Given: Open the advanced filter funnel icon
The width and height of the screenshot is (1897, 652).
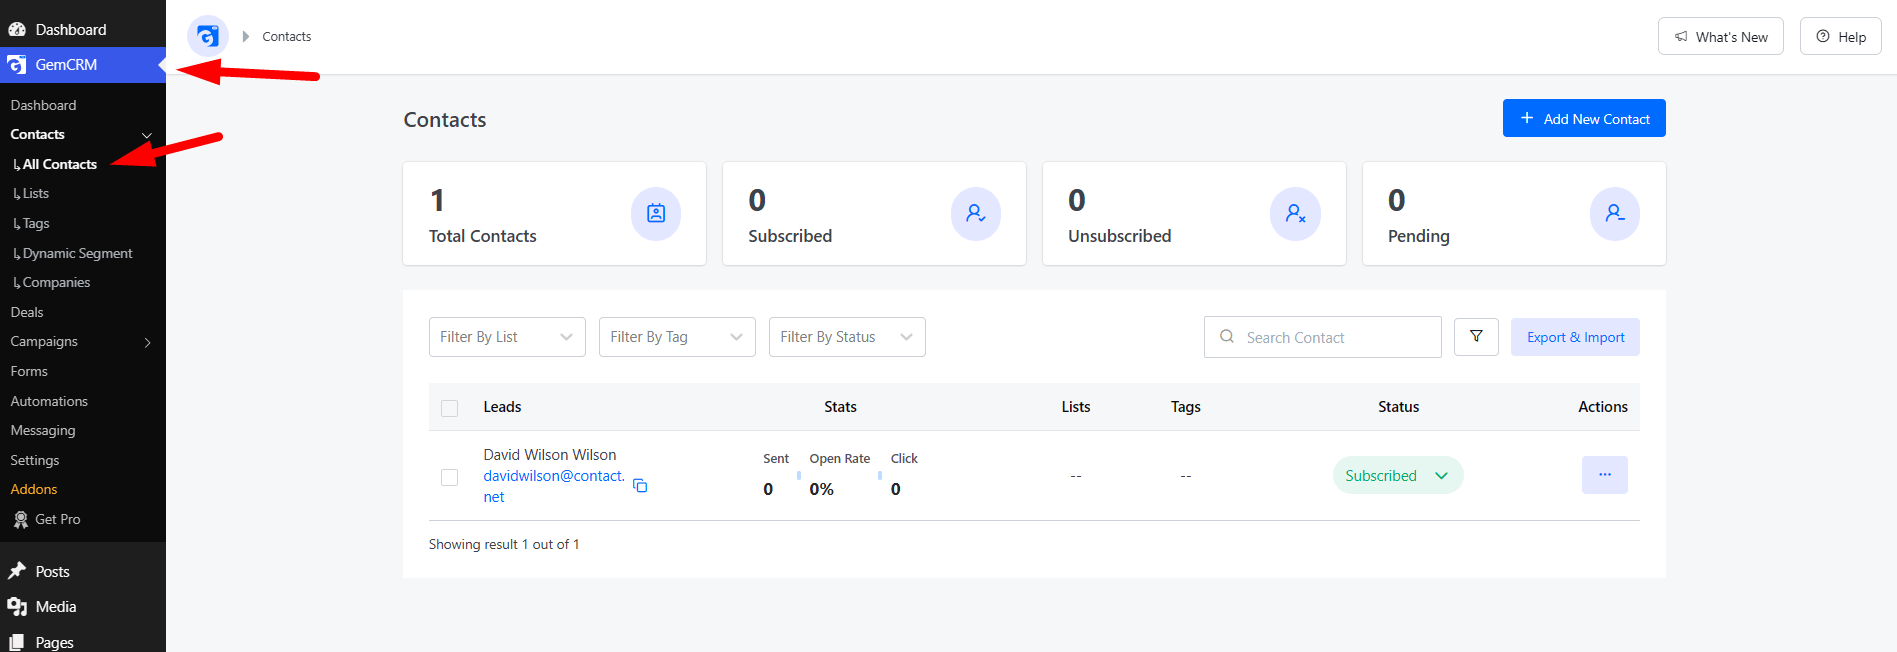Looking at the screenshot, I should click(1476, 337).
